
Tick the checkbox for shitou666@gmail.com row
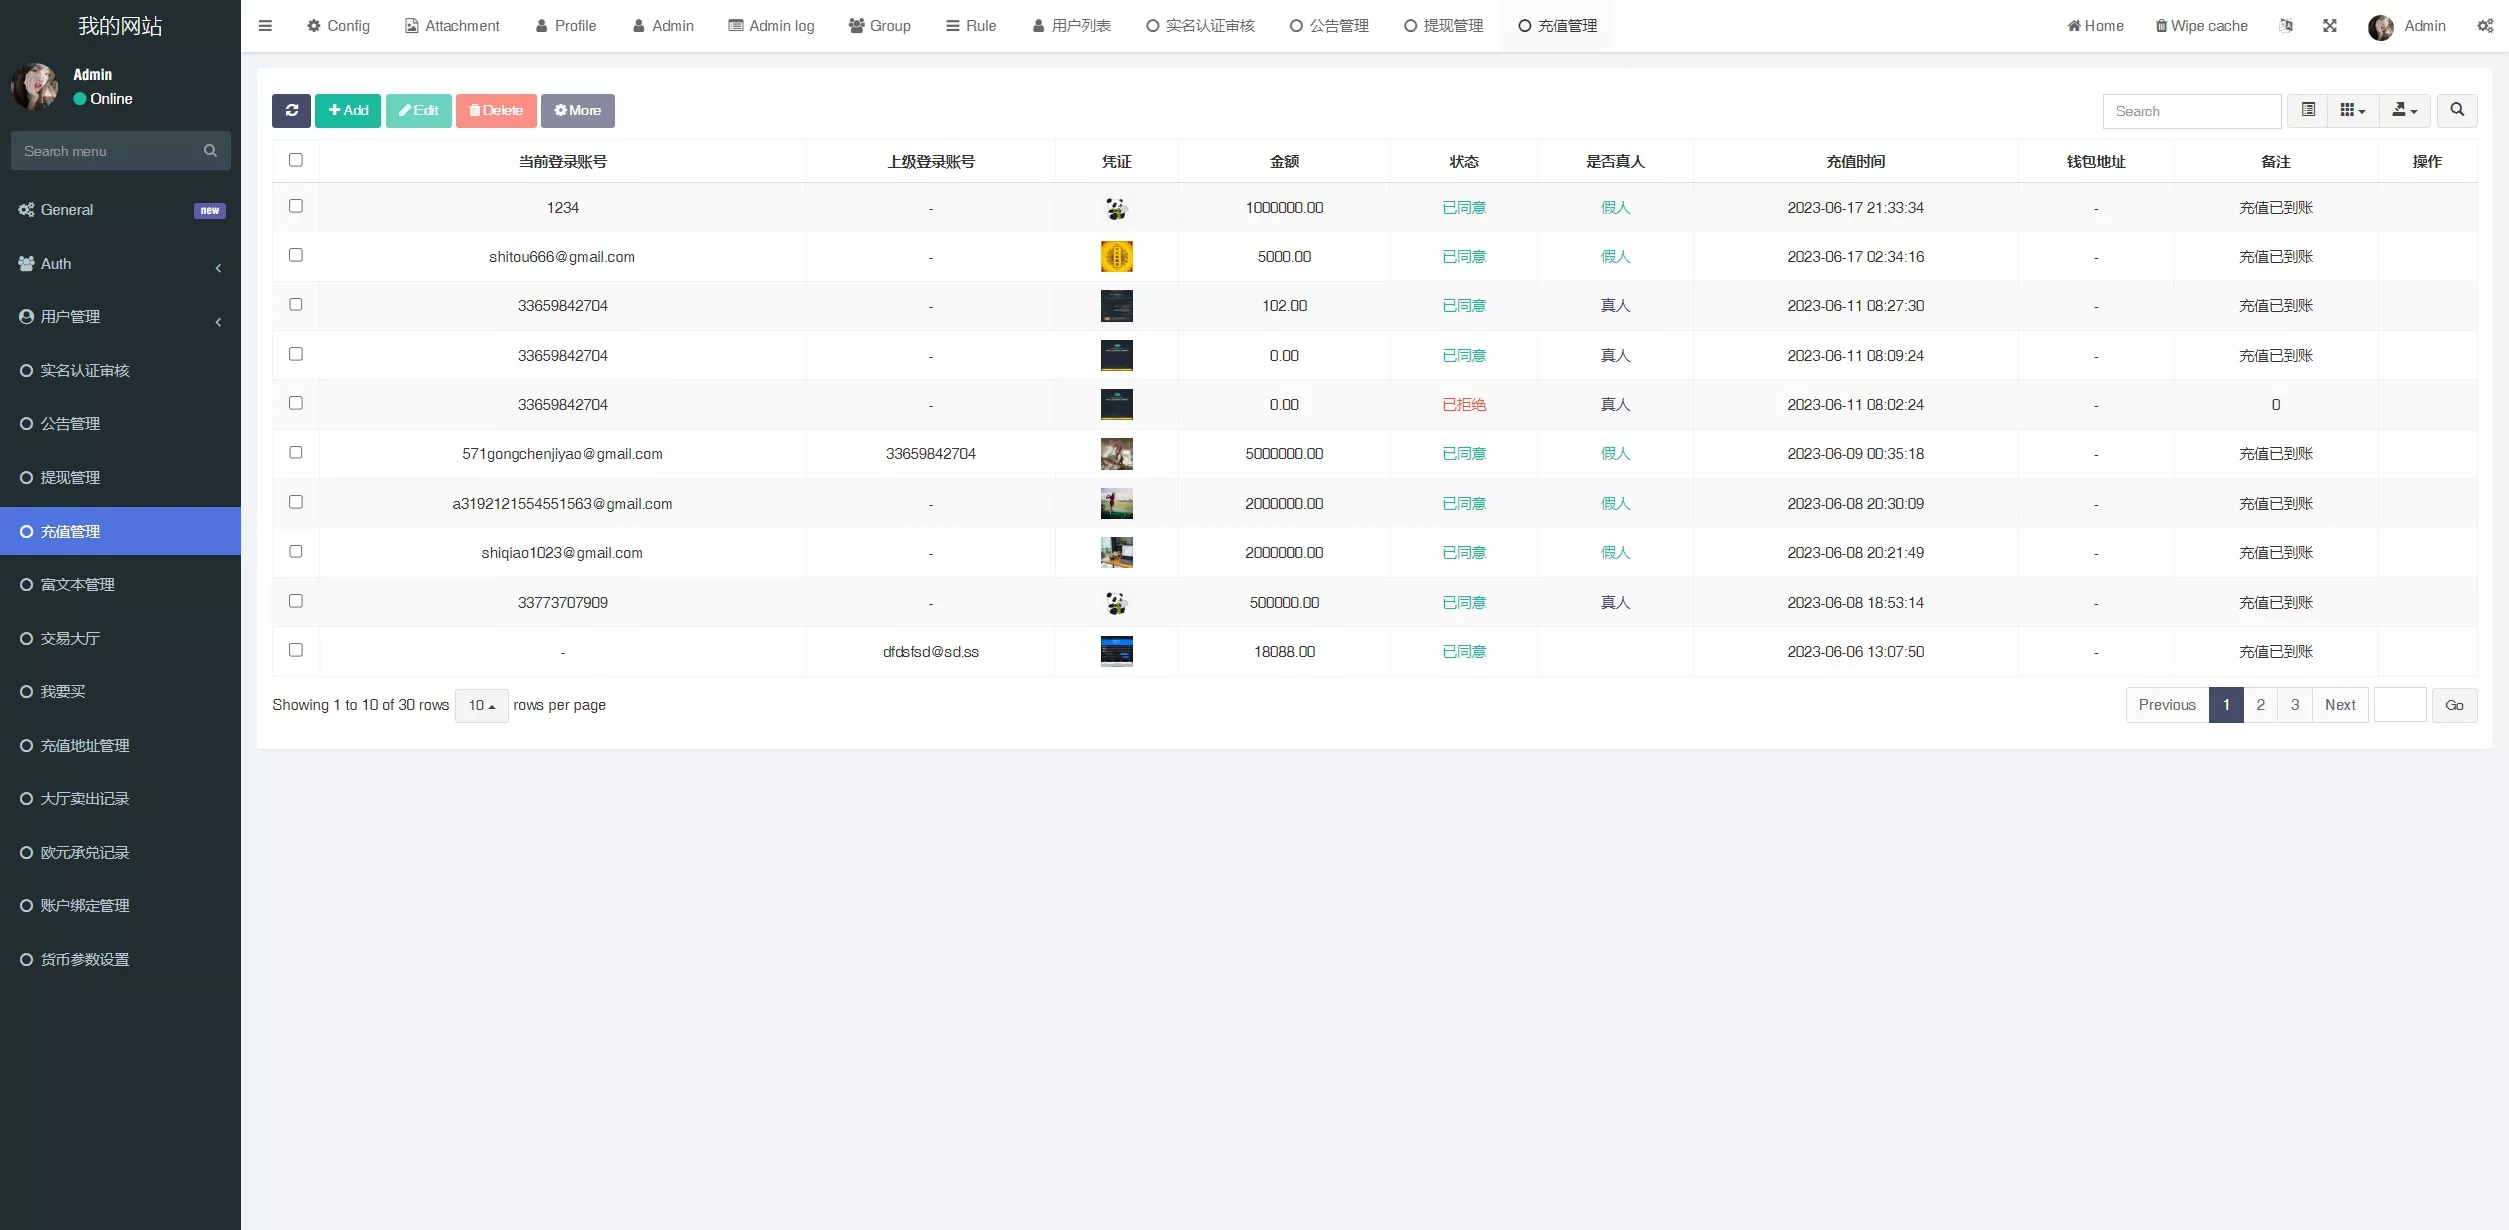tap(296, 255)
